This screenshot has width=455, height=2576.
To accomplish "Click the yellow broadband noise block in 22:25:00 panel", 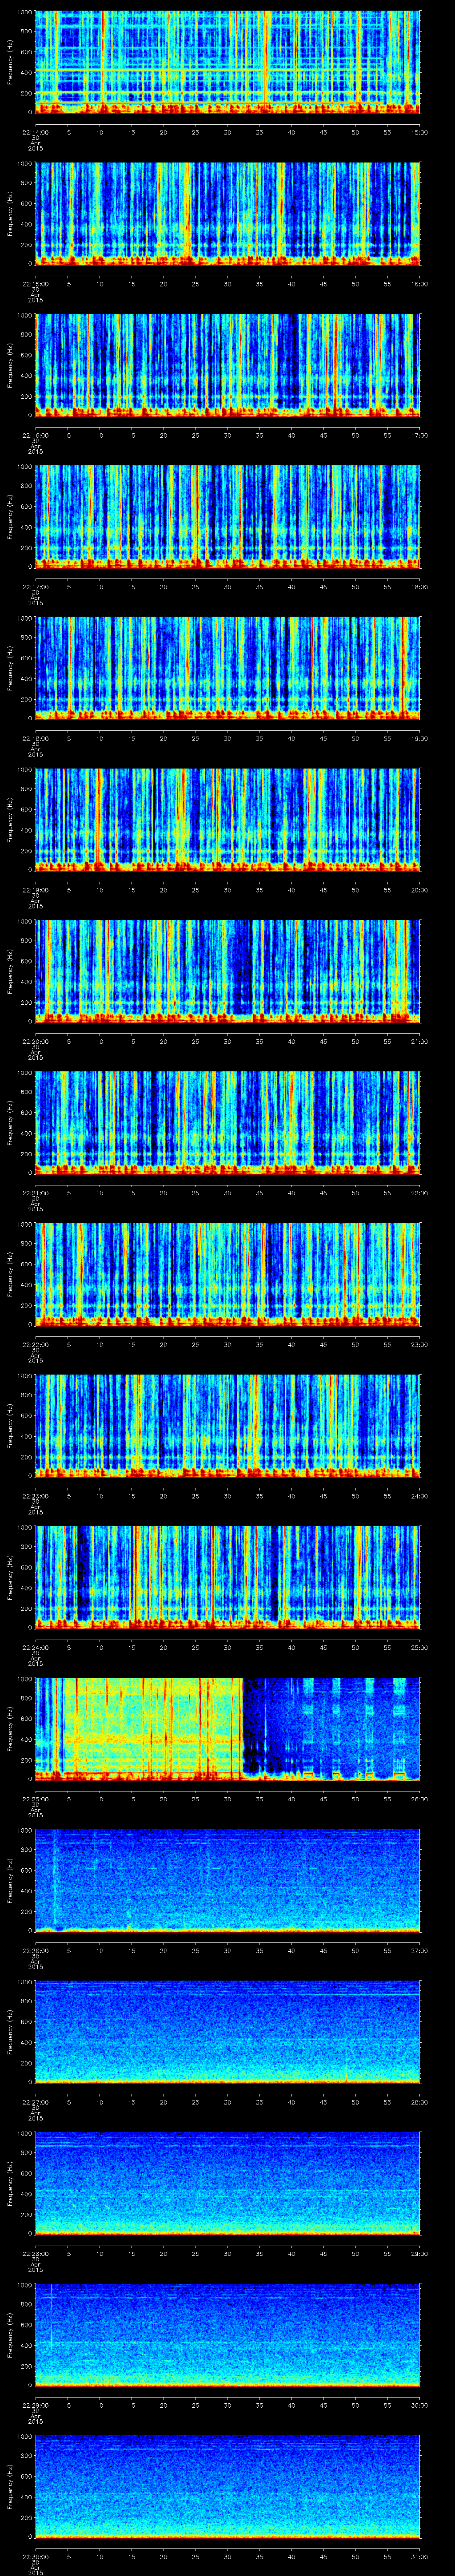I will click(x=150, y=1720).
